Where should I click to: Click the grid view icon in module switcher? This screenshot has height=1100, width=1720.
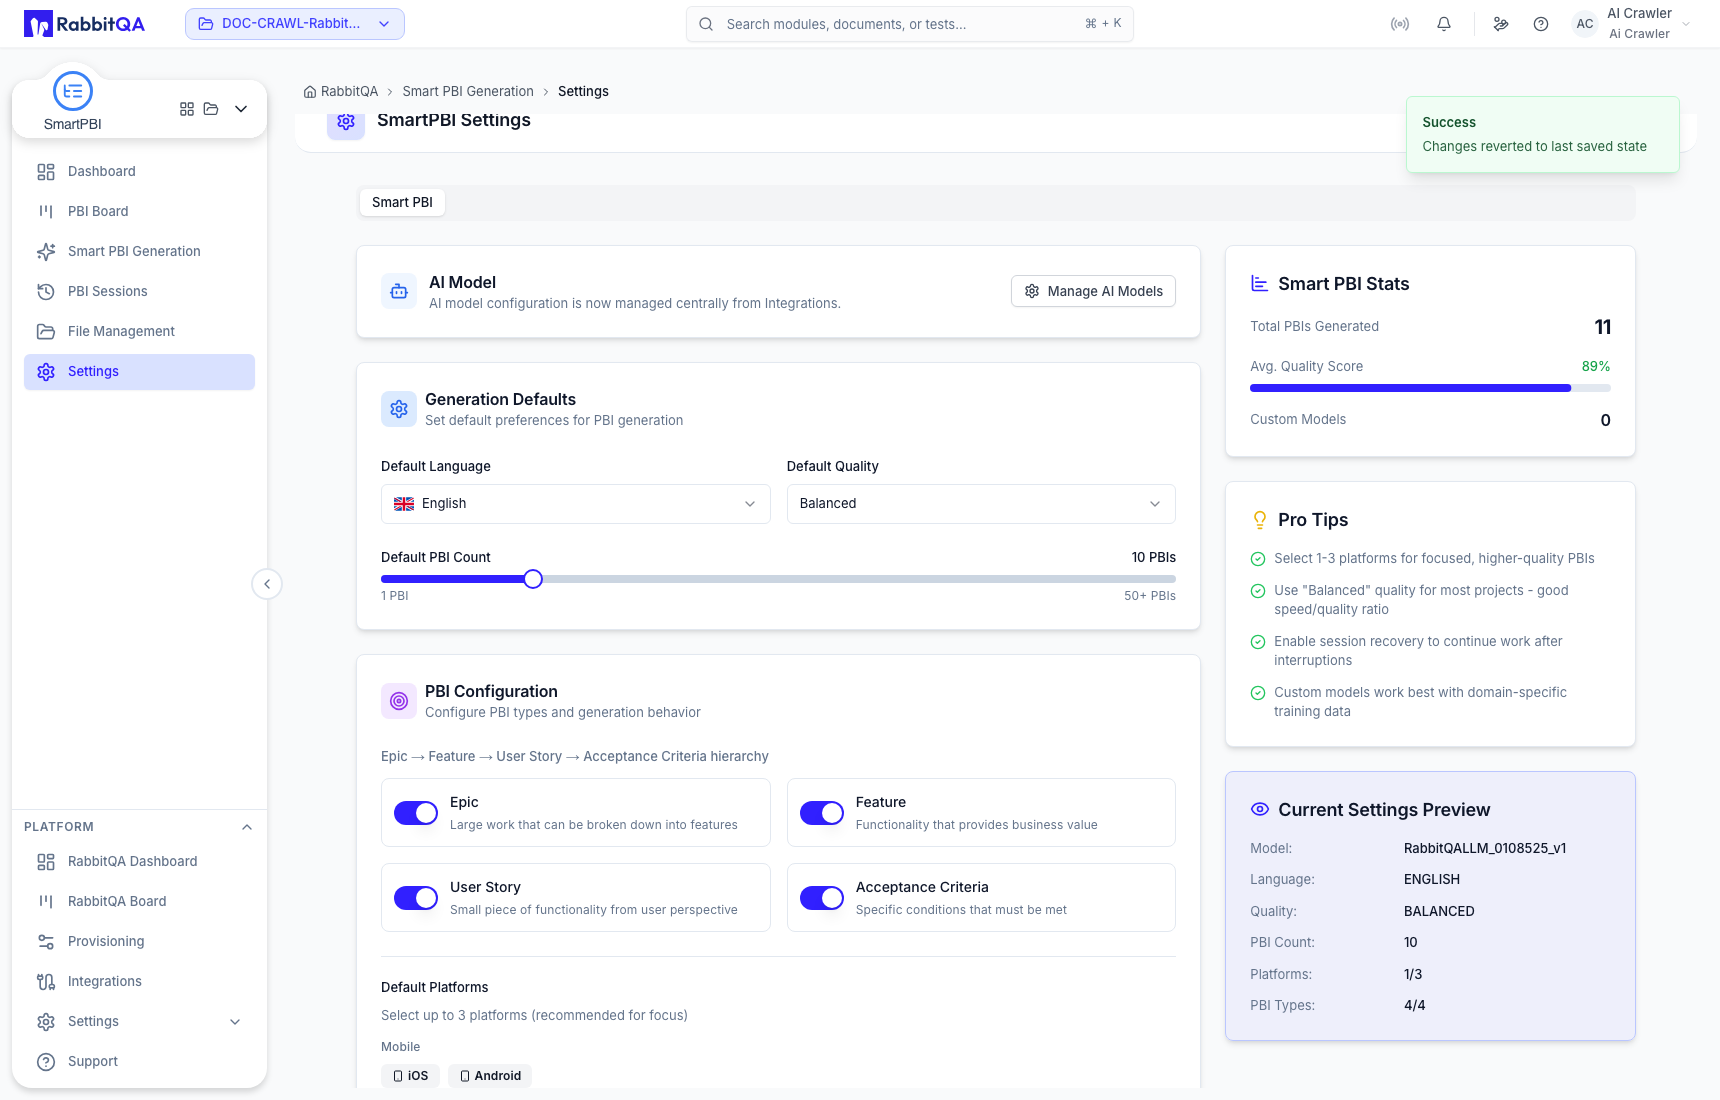click(187, 109)
